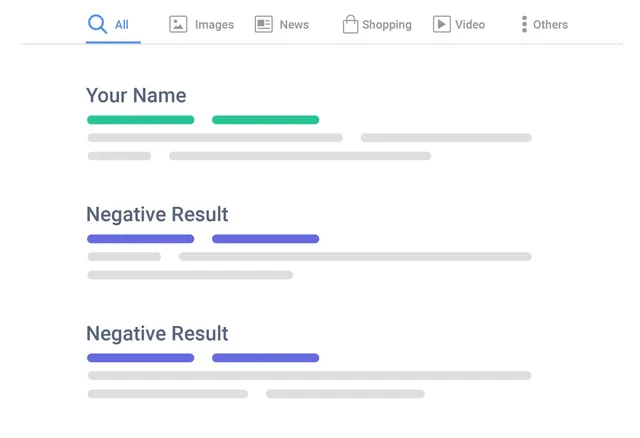Switch to the Video tab

pyautogui.click(x=470, y=25)
